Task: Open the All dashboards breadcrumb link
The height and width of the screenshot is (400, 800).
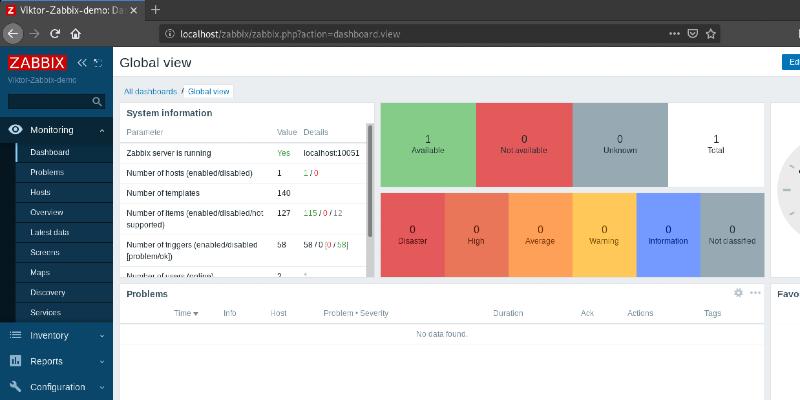Action: tap(150, 91)
